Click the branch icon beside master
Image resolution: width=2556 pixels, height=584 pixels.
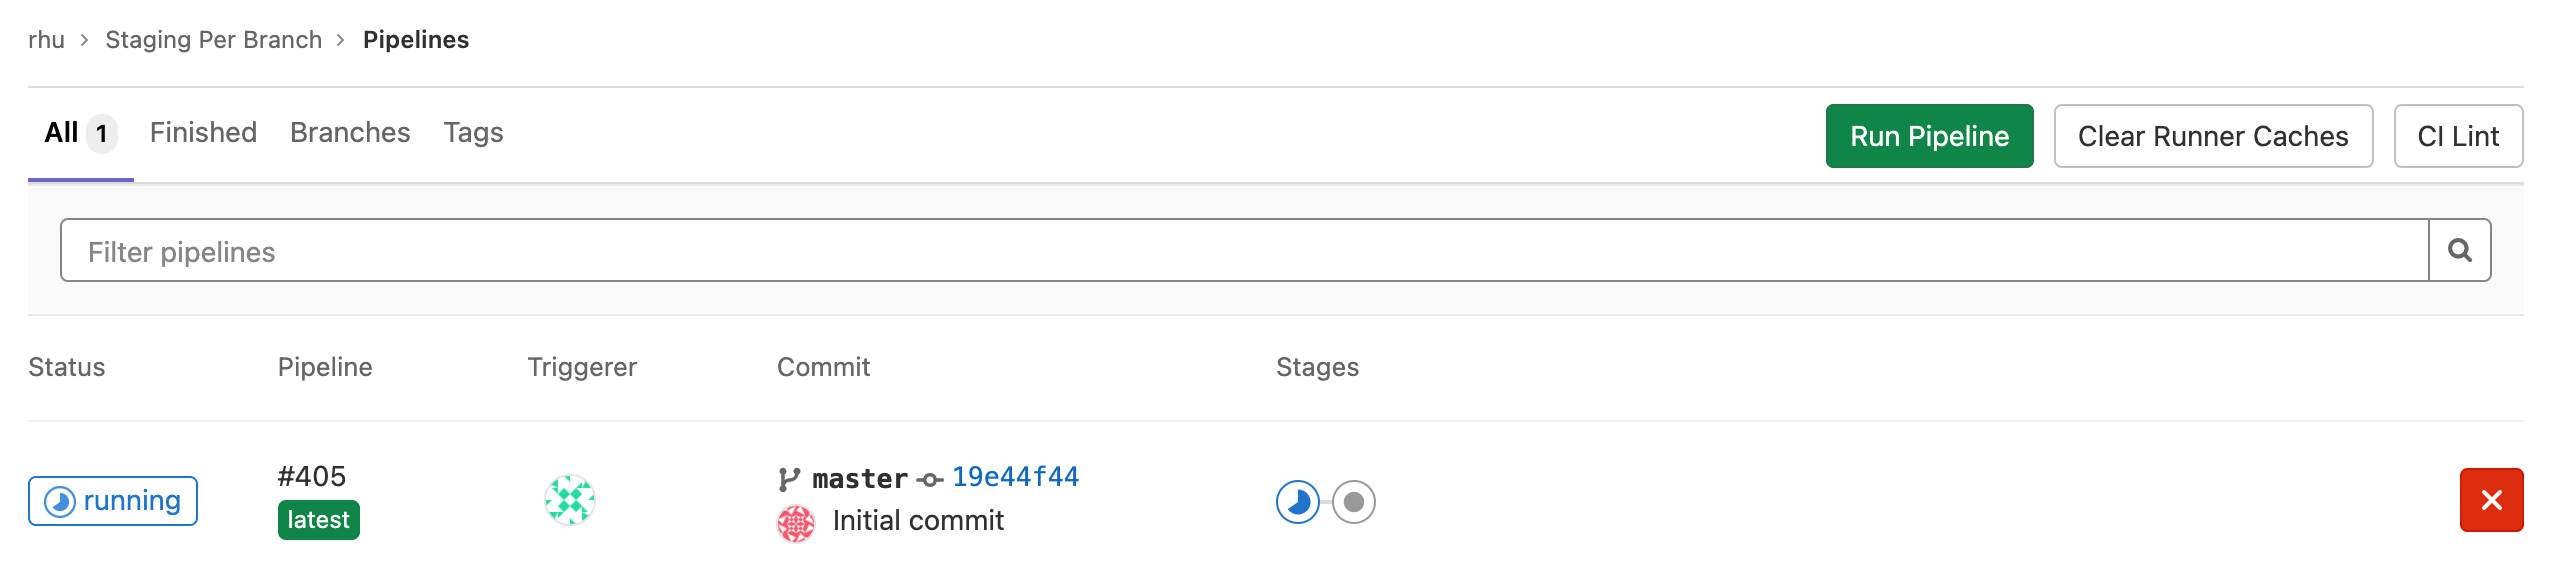pos(789,479)
